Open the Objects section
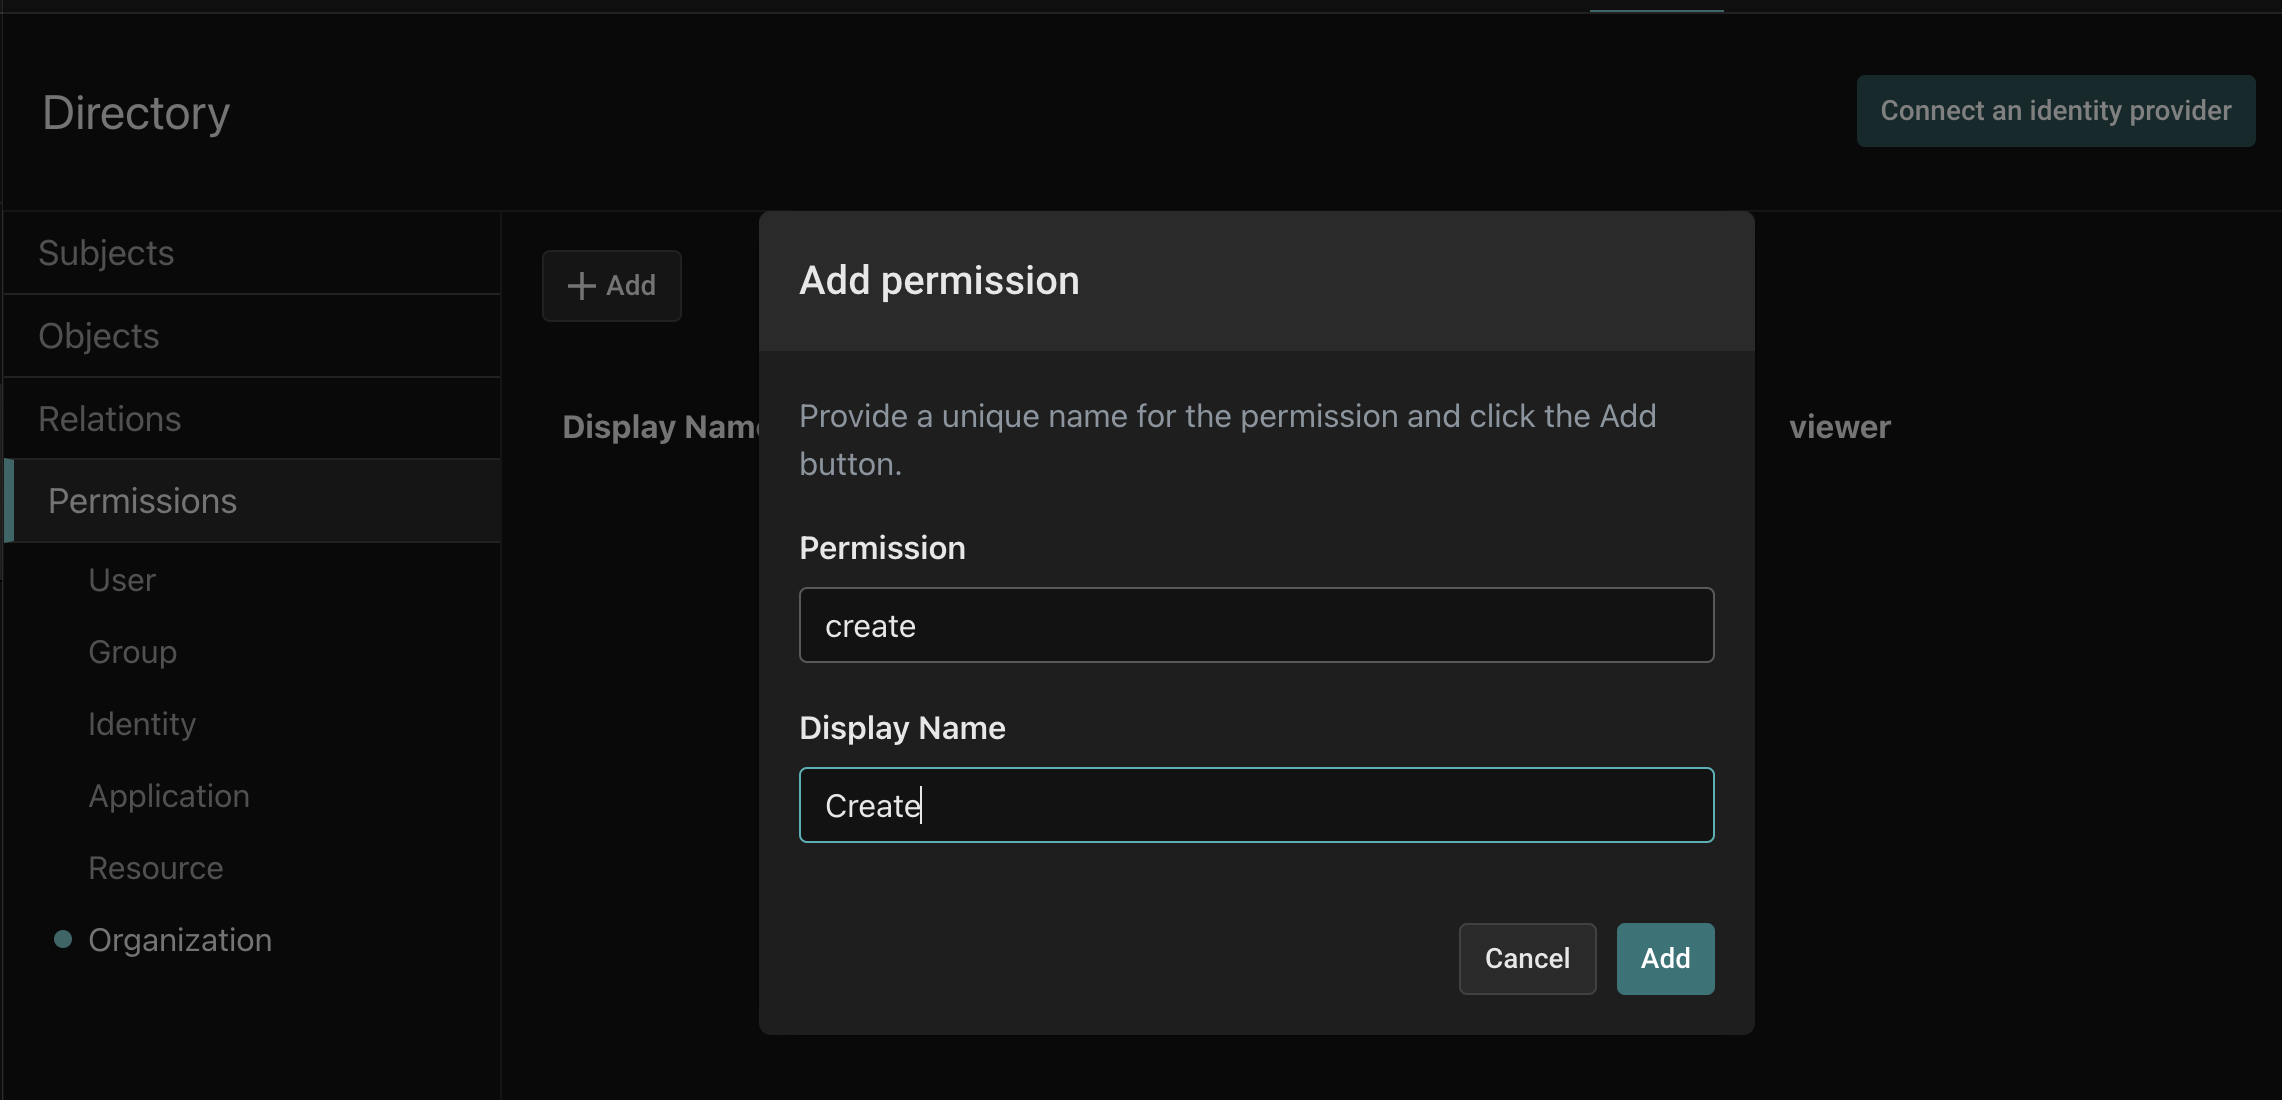The height and width of the screenshot is (1100, 2282). tap(98, 336)
